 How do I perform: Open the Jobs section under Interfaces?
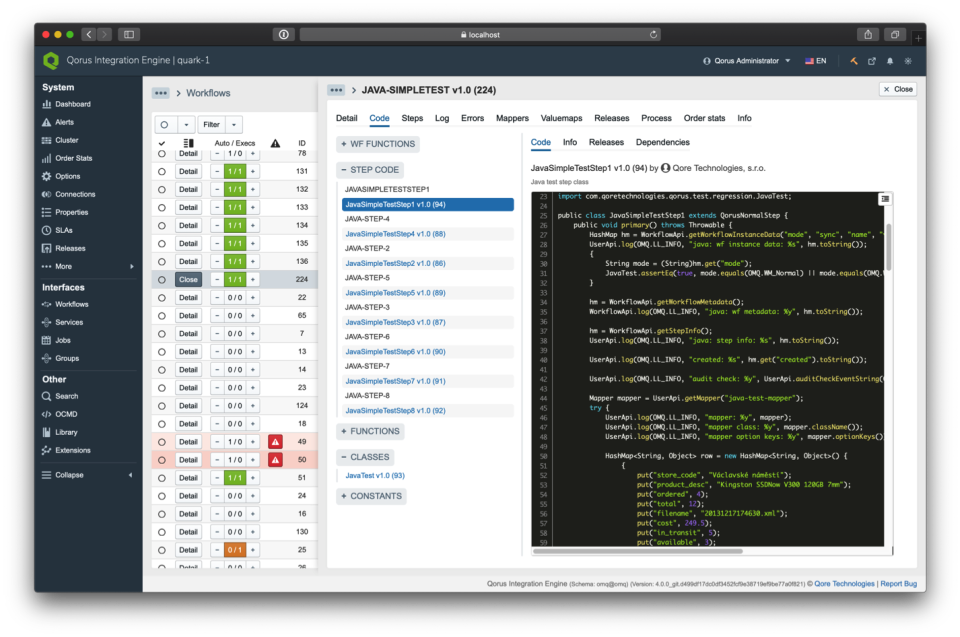point(62,340)
